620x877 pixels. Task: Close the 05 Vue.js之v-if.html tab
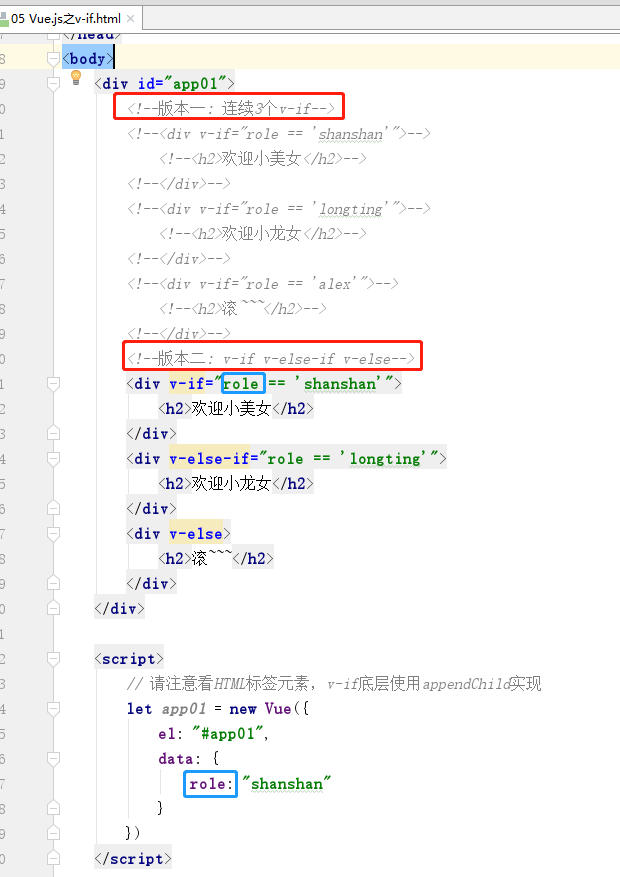(130, 18)
